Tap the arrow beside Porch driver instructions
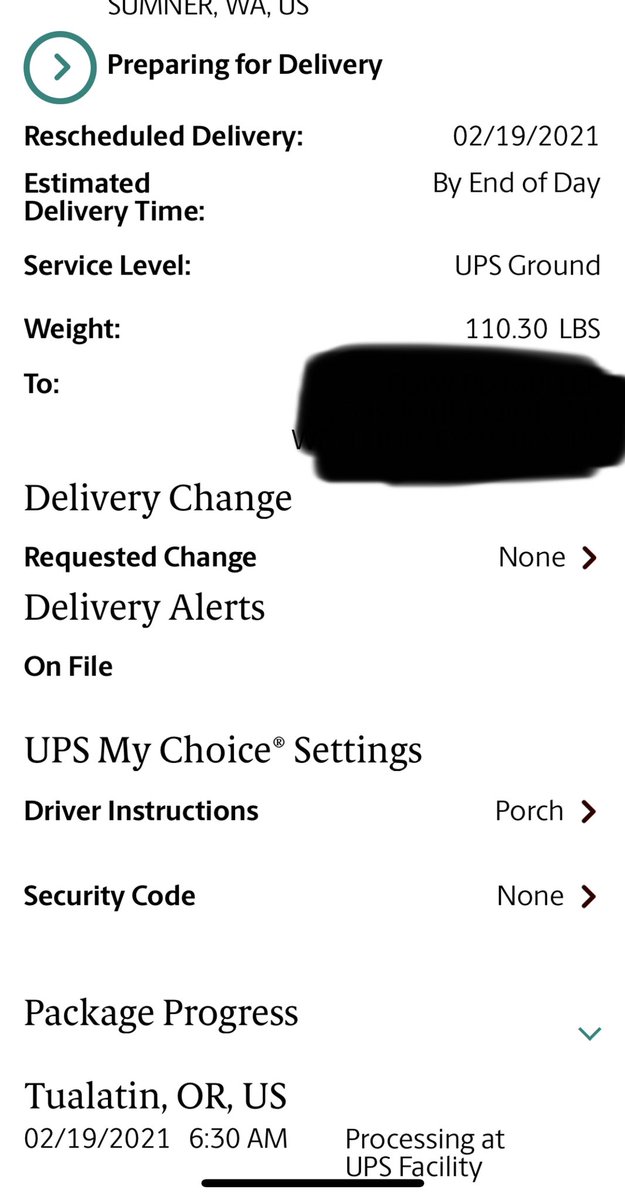The image size is (625, 1200). point(588,811)
